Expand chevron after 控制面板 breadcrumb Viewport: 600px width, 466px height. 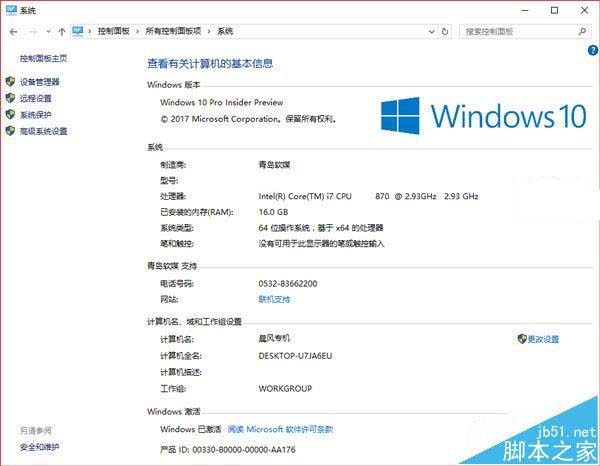[x=137, y=31]
